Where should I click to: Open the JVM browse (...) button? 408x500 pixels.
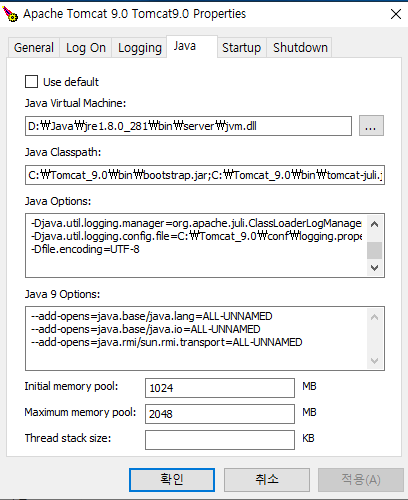pyautogui.click(x=371, y=126)
